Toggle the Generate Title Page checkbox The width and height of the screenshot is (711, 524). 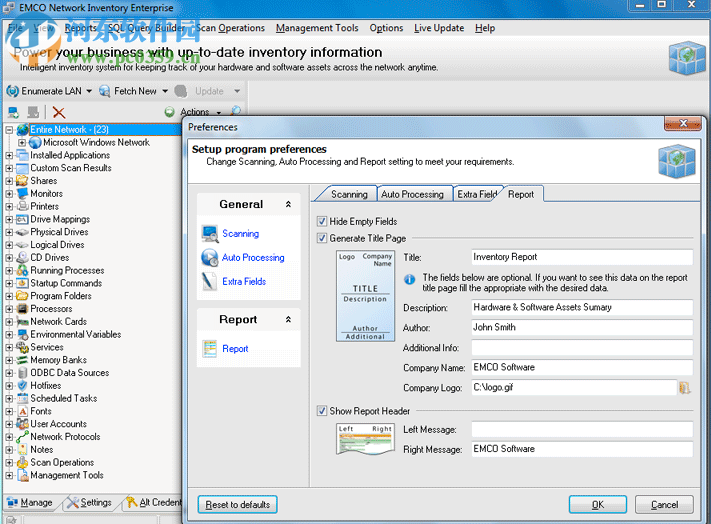click(322, 238)
